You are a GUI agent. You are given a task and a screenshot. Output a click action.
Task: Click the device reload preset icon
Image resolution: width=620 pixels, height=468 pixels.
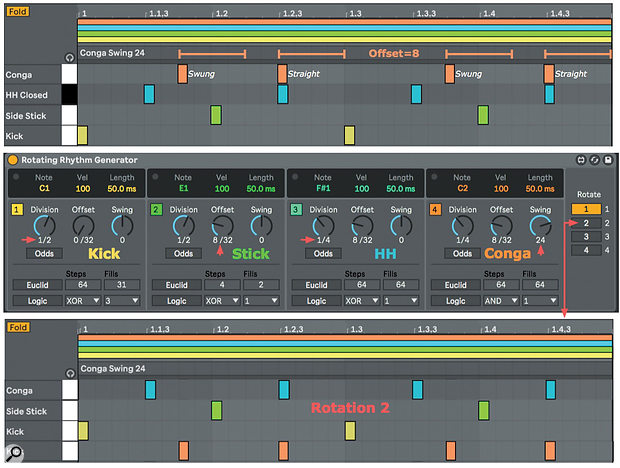click(x=594, y=160)
